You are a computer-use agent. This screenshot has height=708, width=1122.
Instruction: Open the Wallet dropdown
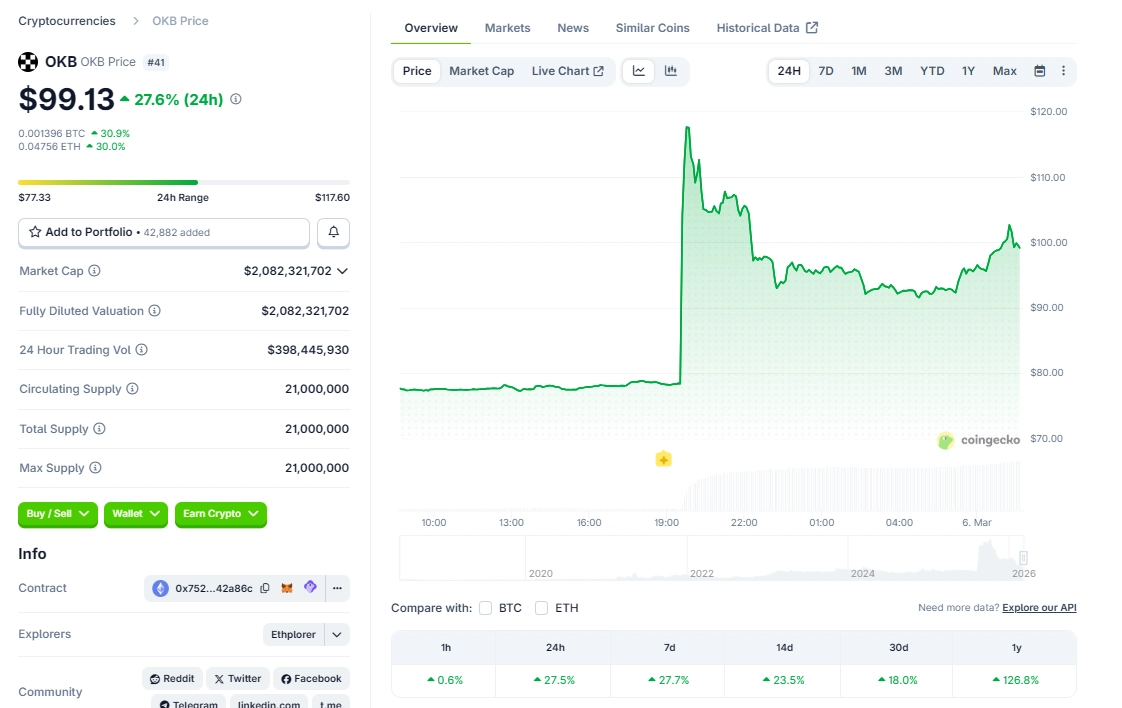pos(135,514)
